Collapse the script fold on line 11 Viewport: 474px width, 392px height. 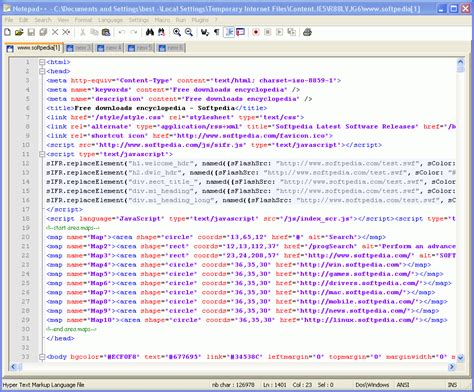[x=42, y=154]
